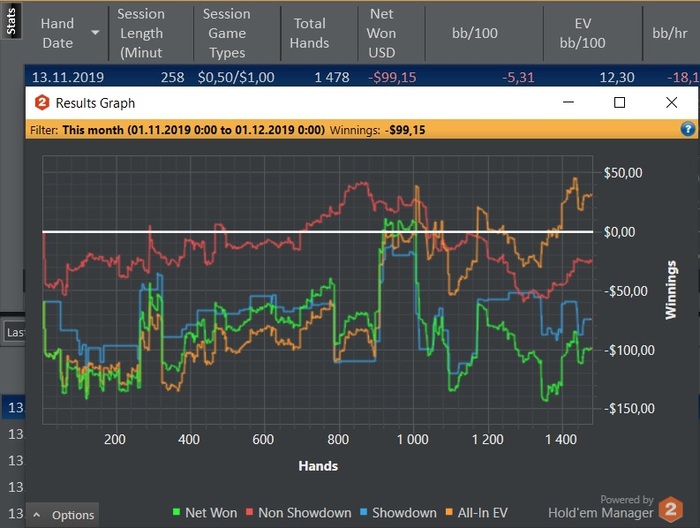Open the Stats side tab
700x528 pixels.
(11, 20)
